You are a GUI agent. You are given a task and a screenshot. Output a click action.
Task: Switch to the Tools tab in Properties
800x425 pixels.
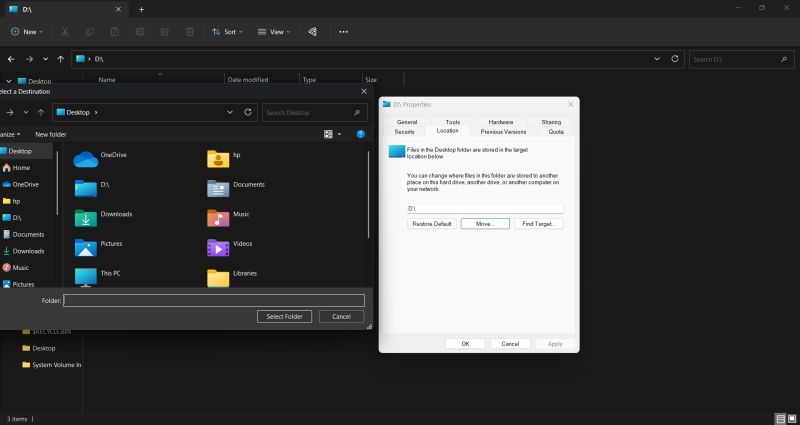coord(453,122)
